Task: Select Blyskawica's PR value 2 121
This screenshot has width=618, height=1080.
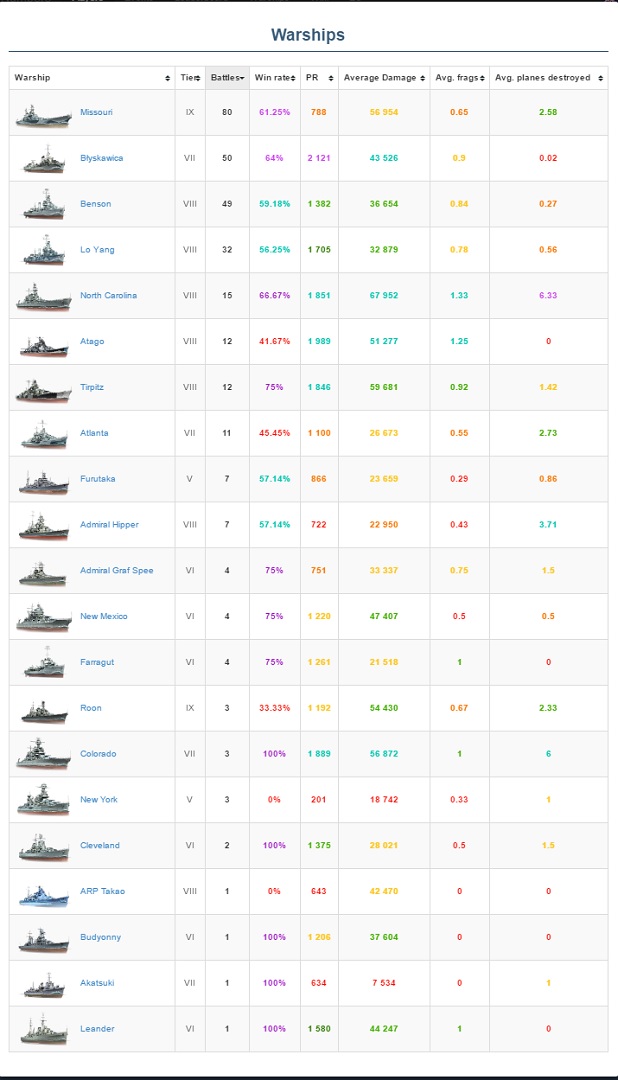Action: 319,158
